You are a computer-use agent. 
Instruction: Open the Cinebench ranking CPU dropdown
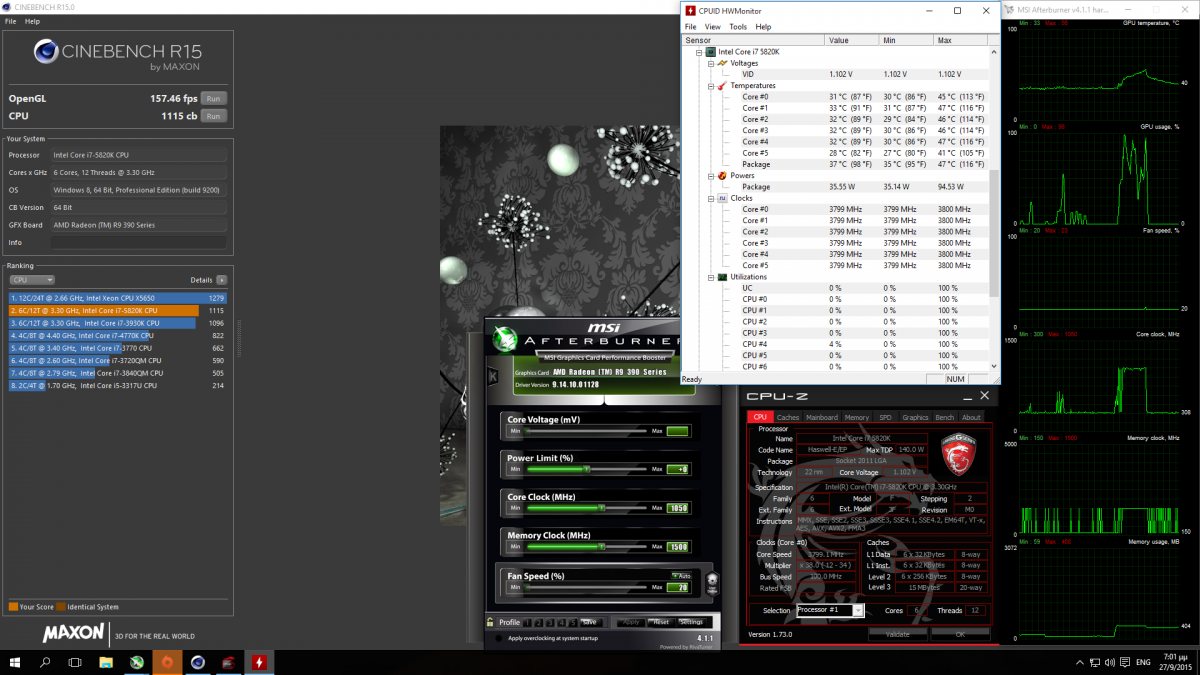pyautogui.click(x=32, y=280)
